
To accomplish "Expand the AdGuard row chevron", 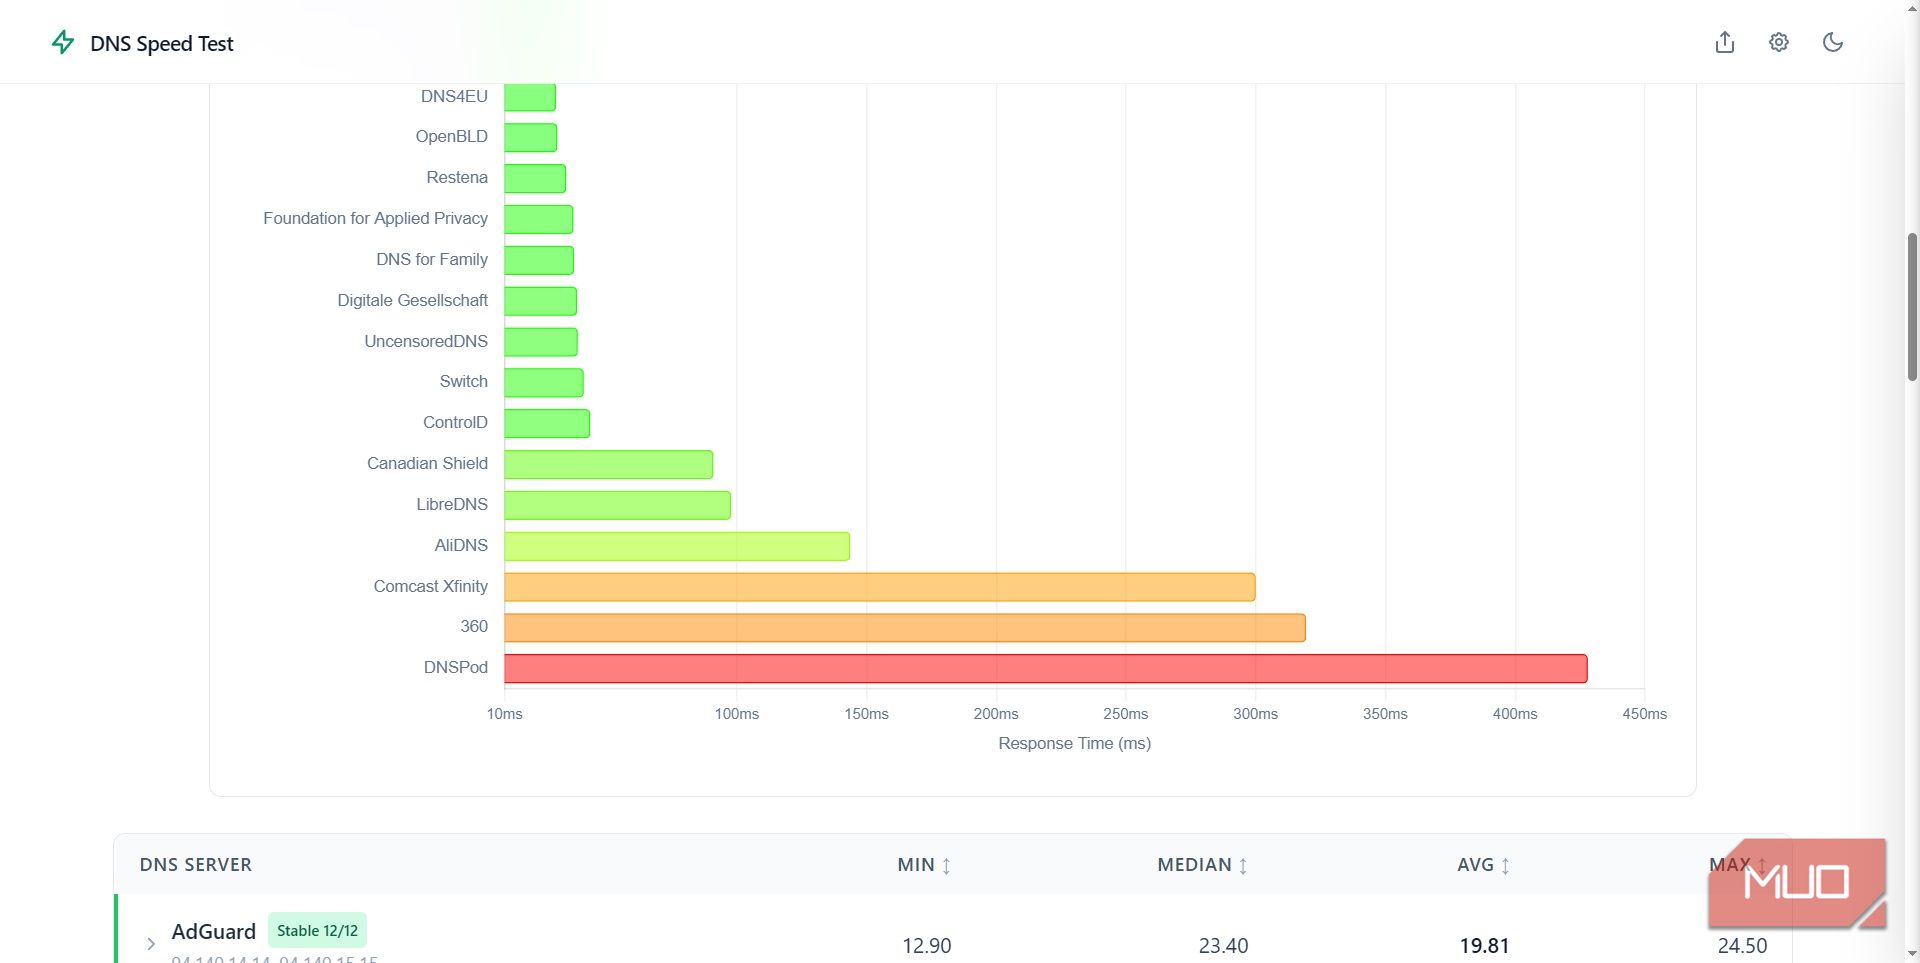I will pyautogui.click(x=151, y=944).
